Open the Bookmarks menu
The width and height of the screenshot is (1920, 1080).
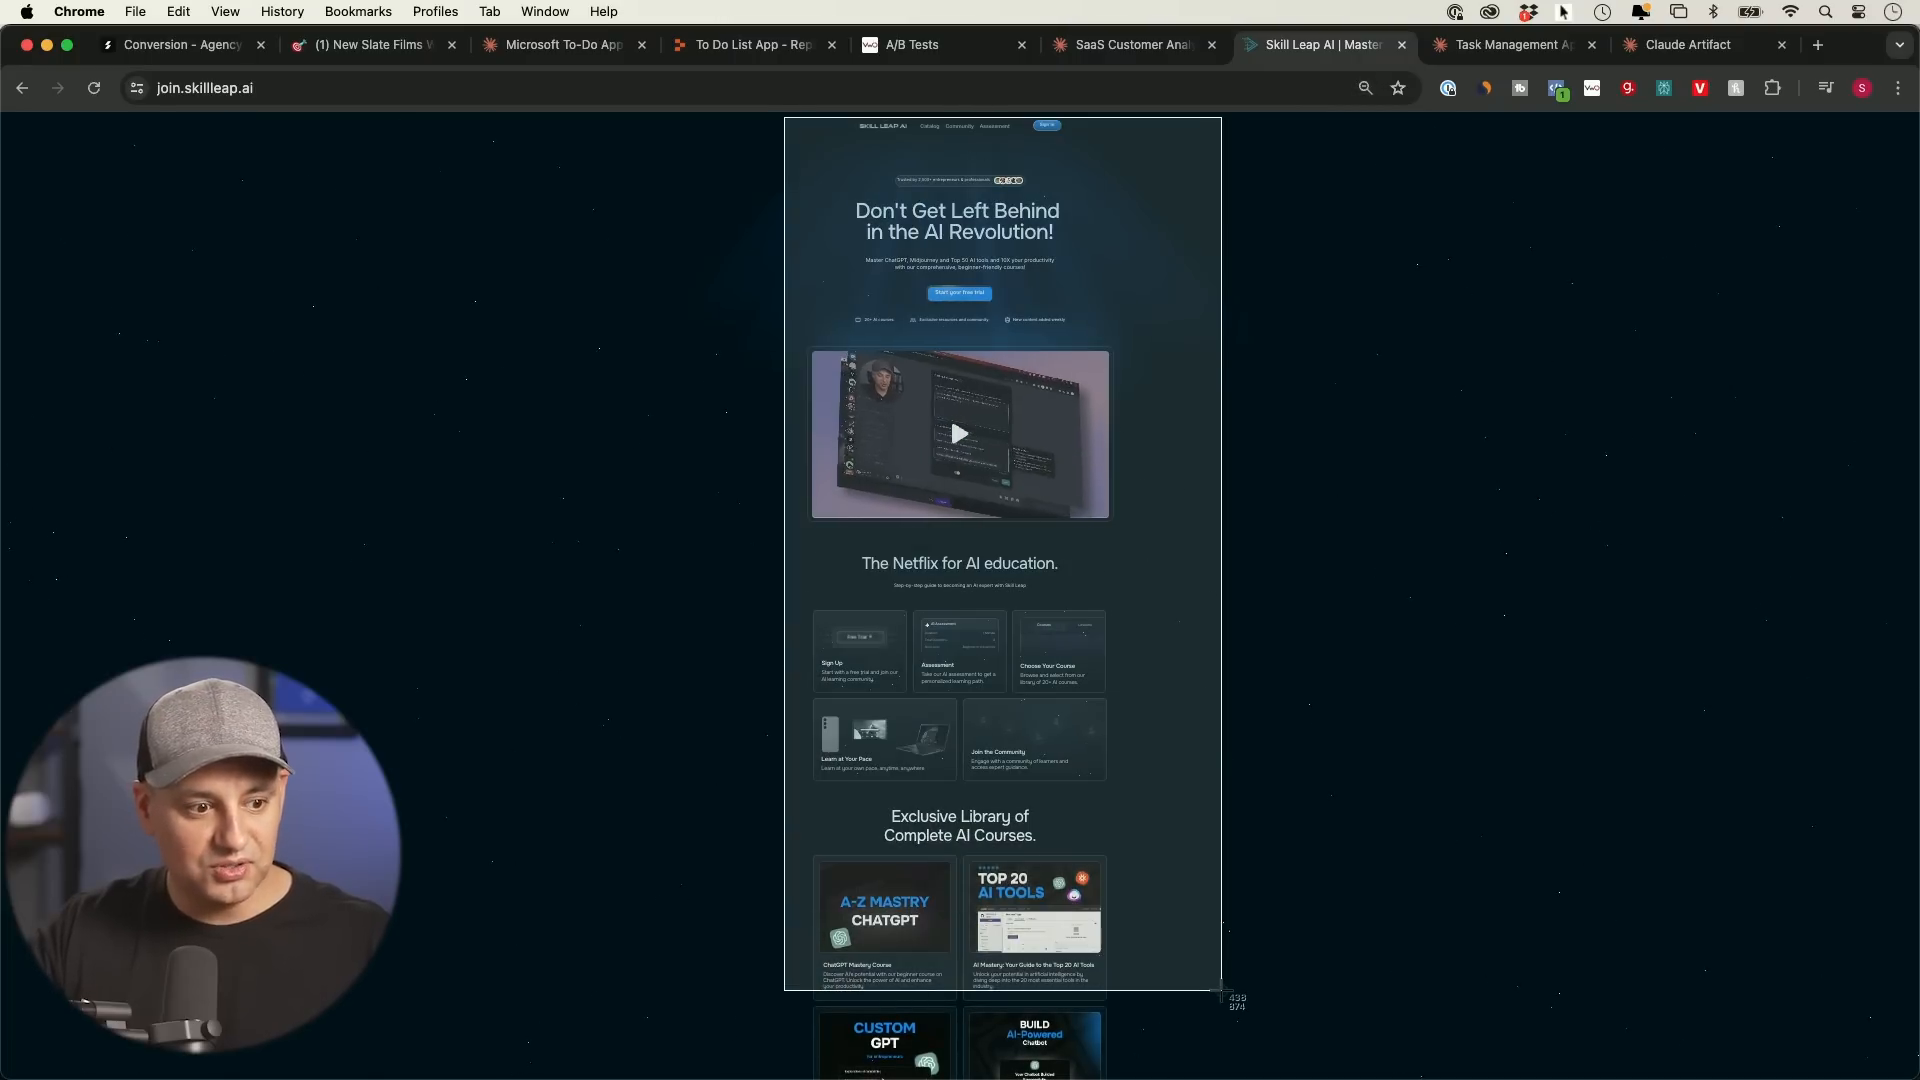(358, 12)
